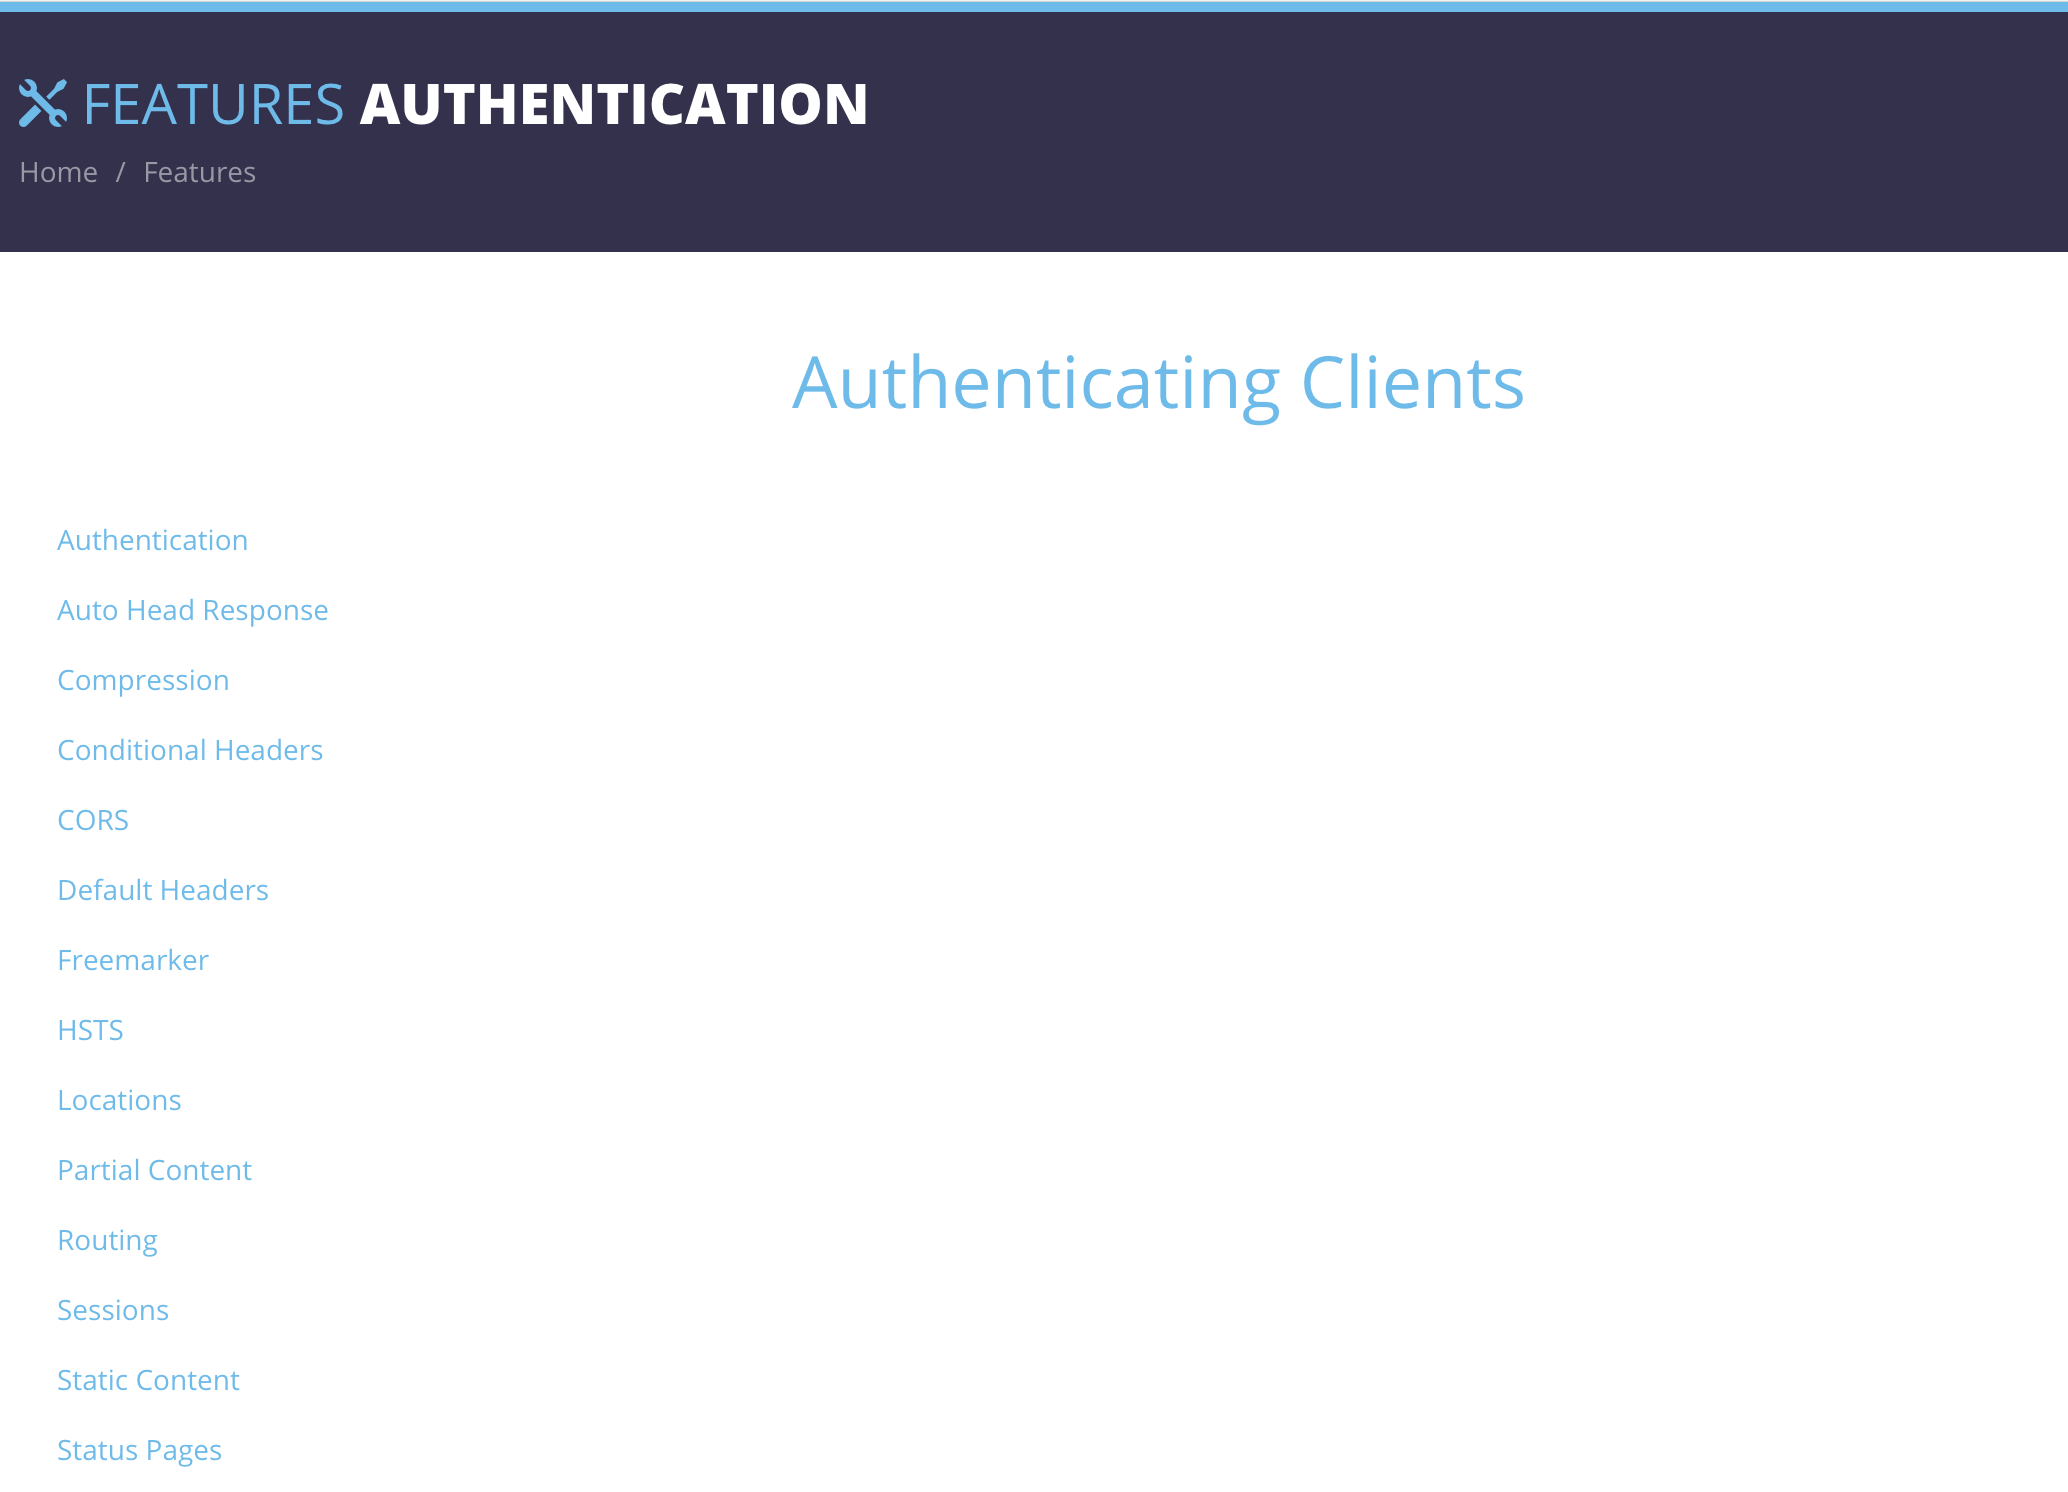Select the Authentication sidebar link
The width and height of the screenshot is (2068, 1492).
152,539
